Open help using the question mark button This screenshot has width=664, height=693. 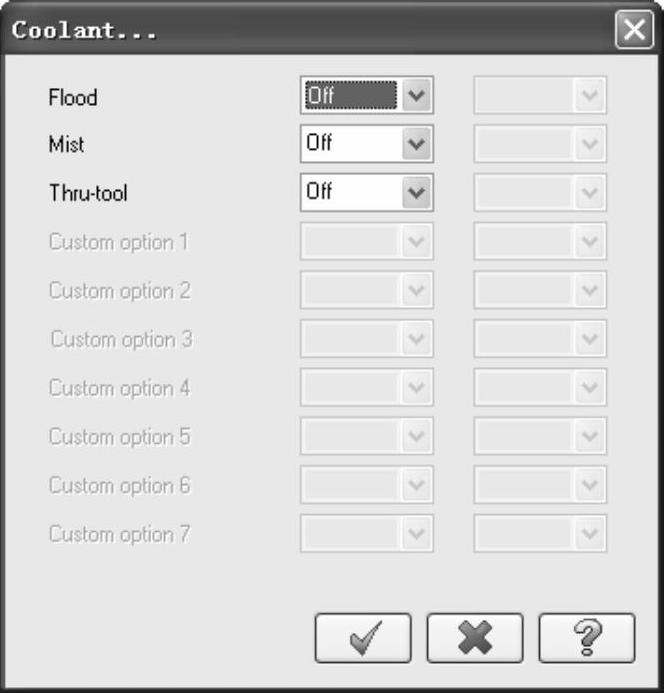[587, 638]
